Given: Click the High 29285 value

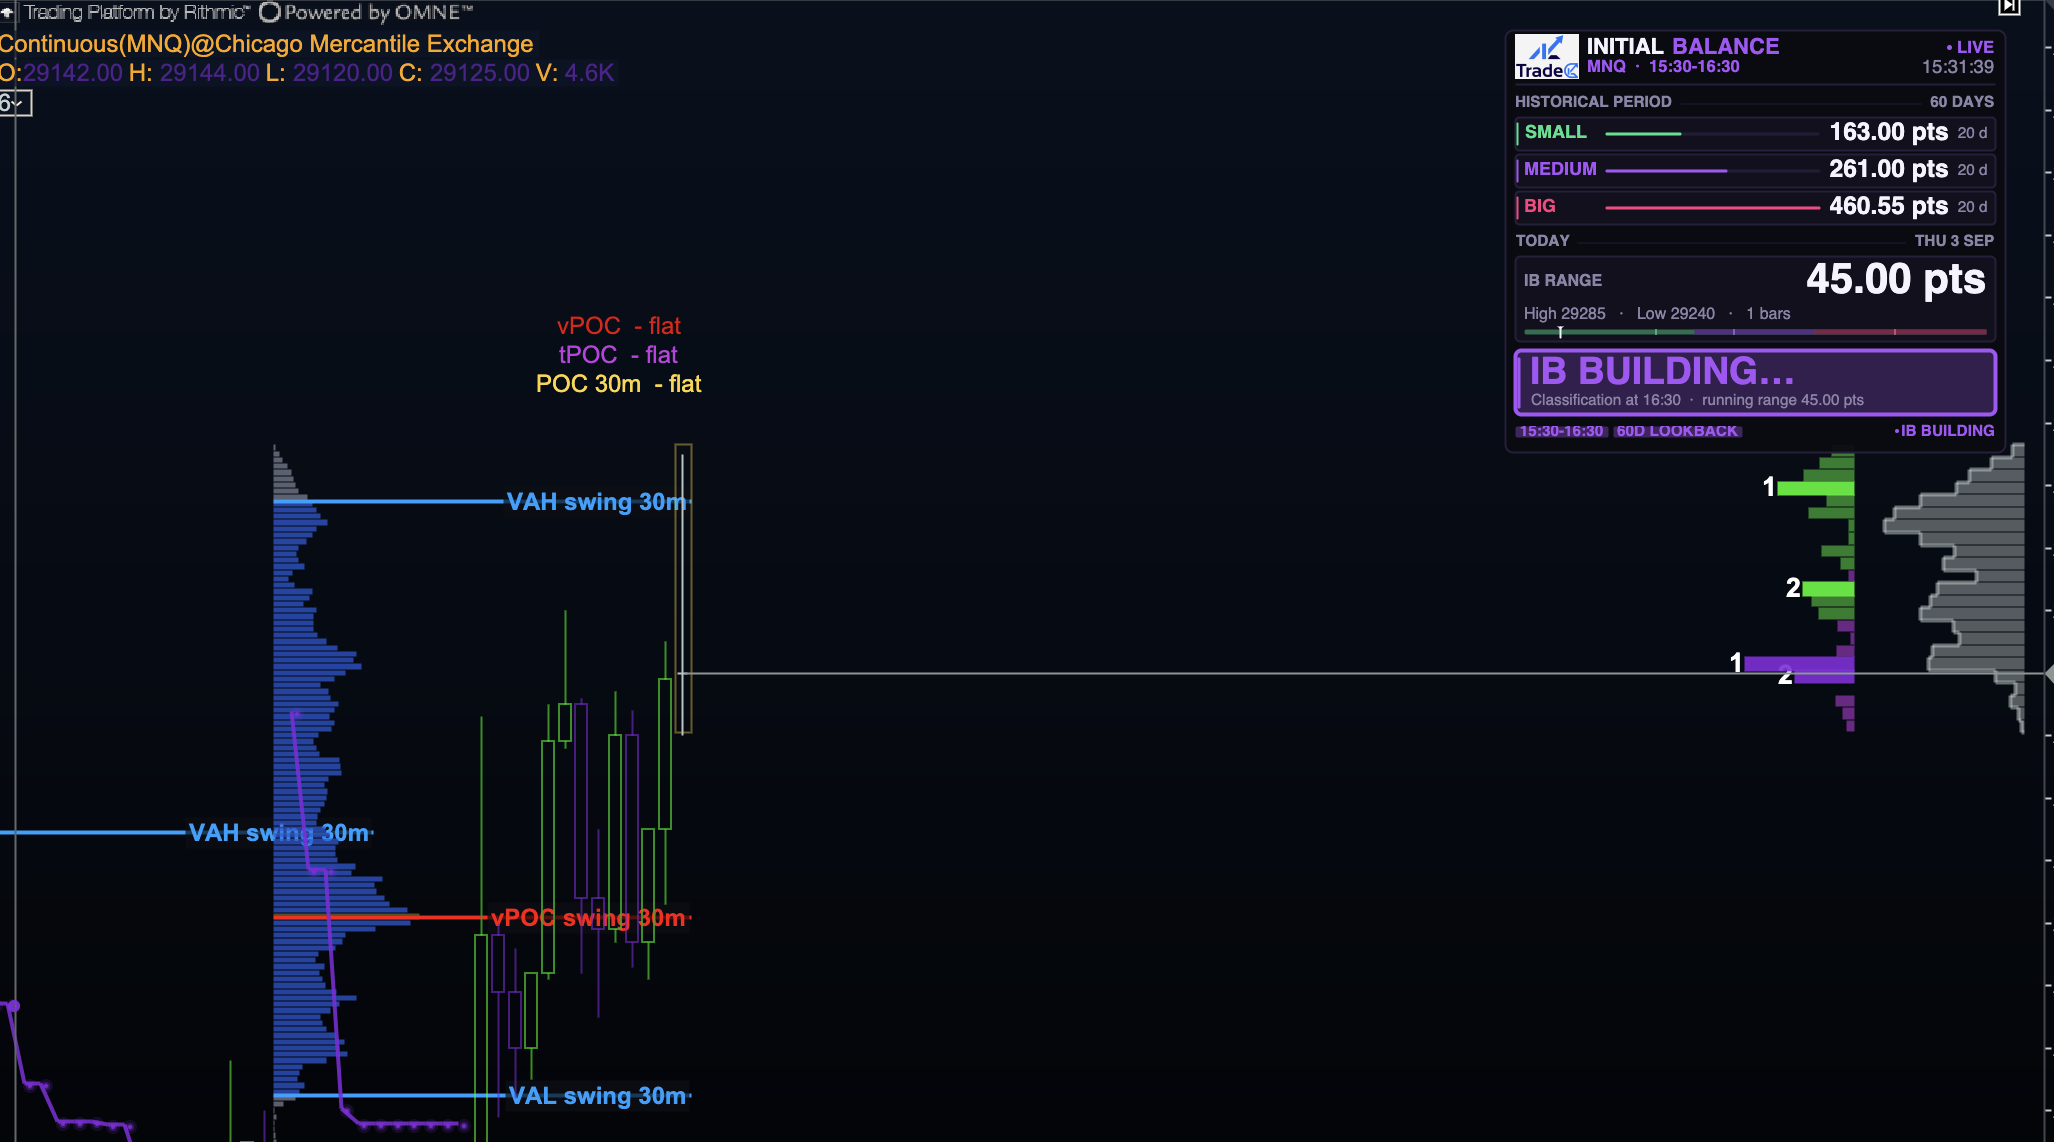Looking at the screenshot, I should coord(1564,314).
